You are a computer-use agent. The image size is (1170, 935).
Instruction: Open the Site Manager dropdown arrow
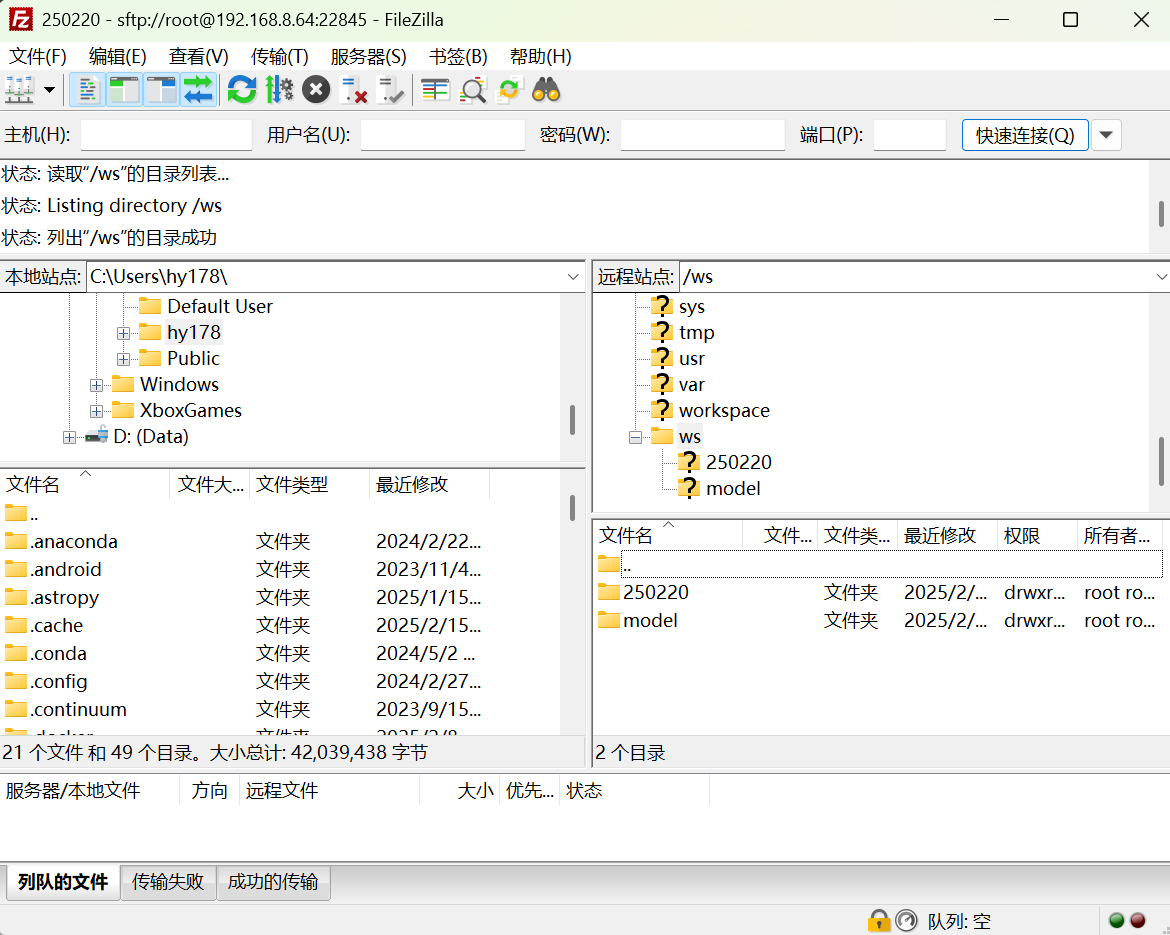click(x=48, y=90)
